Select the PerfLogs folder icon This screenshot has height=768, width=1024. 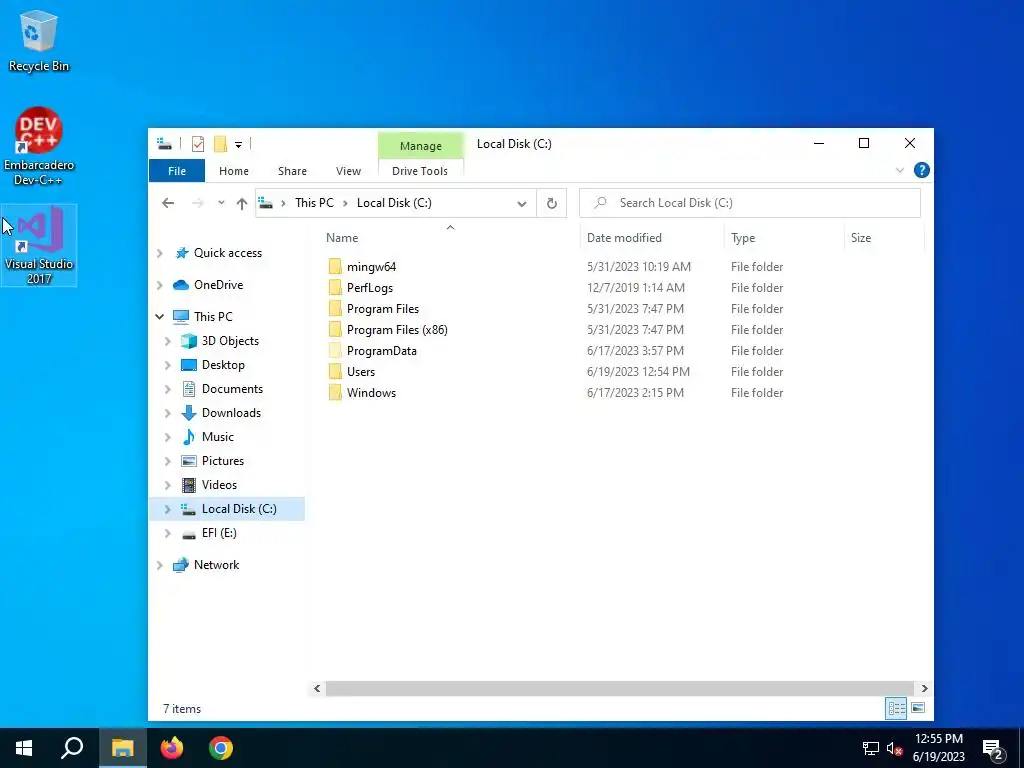[335, 287]
